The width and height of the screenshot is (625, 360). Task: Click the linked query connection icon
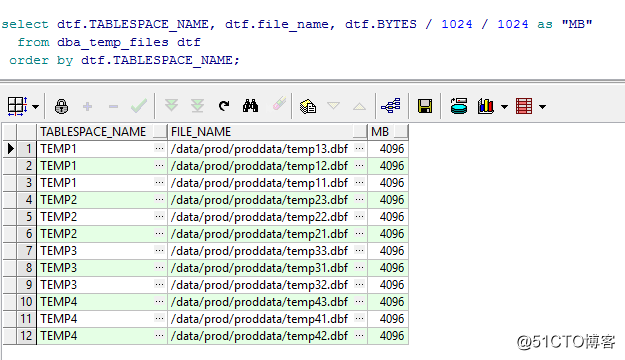tap(391, 106)
